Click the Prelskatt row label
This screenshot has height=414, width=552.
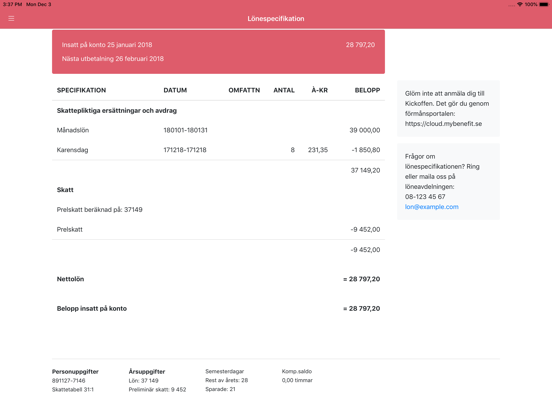point(70,230)
